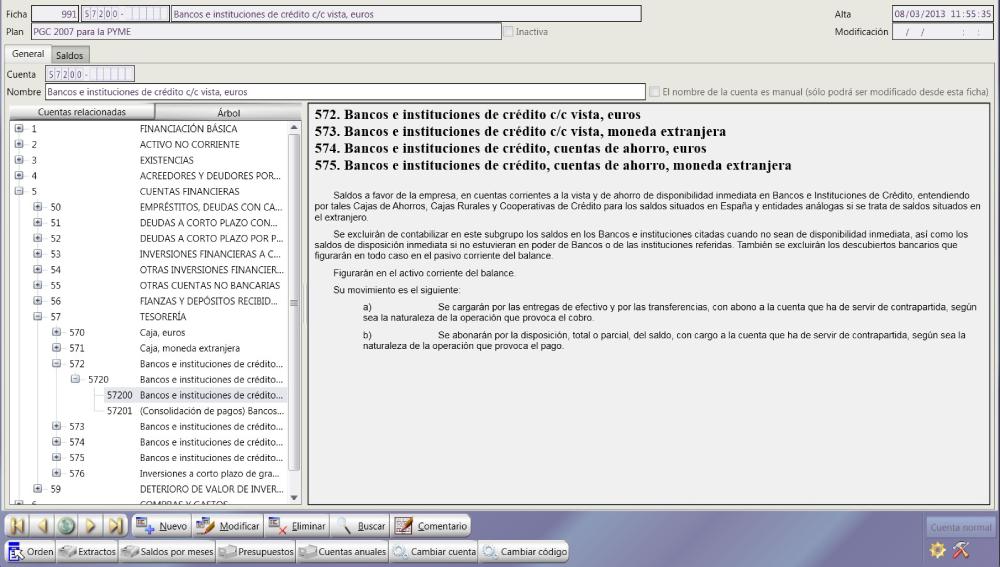The height and width of the screenshot is (567, 1000).
Task: Go to the next record
Action: (x=91, y=526)
